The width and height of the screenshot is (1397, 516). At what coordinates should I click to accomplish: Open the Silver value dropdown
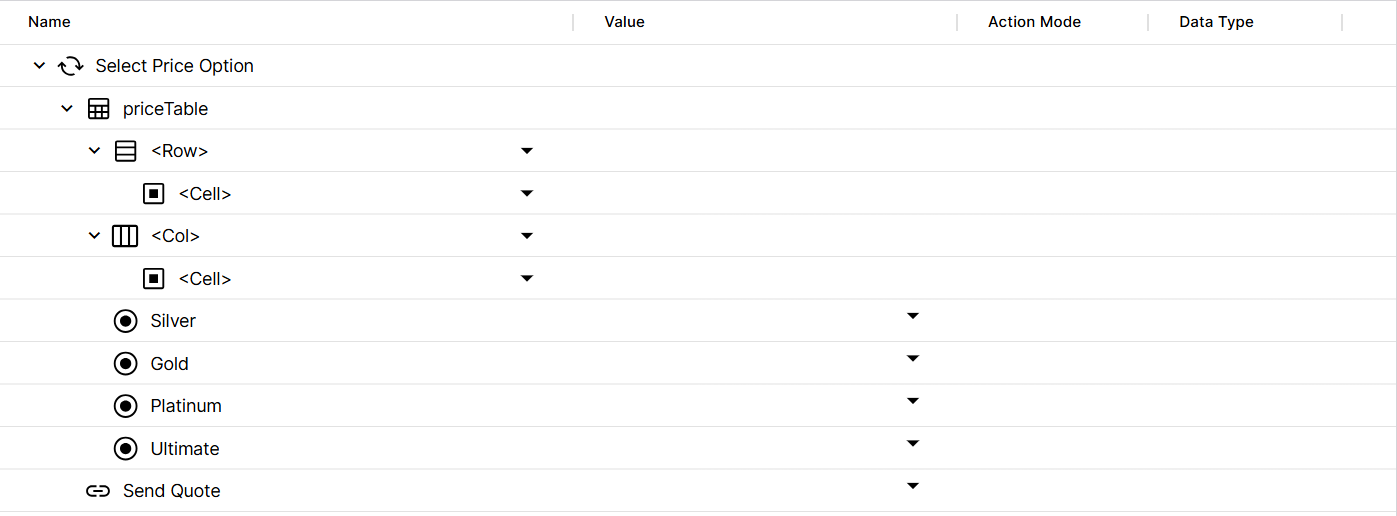[x=912, y=316]
